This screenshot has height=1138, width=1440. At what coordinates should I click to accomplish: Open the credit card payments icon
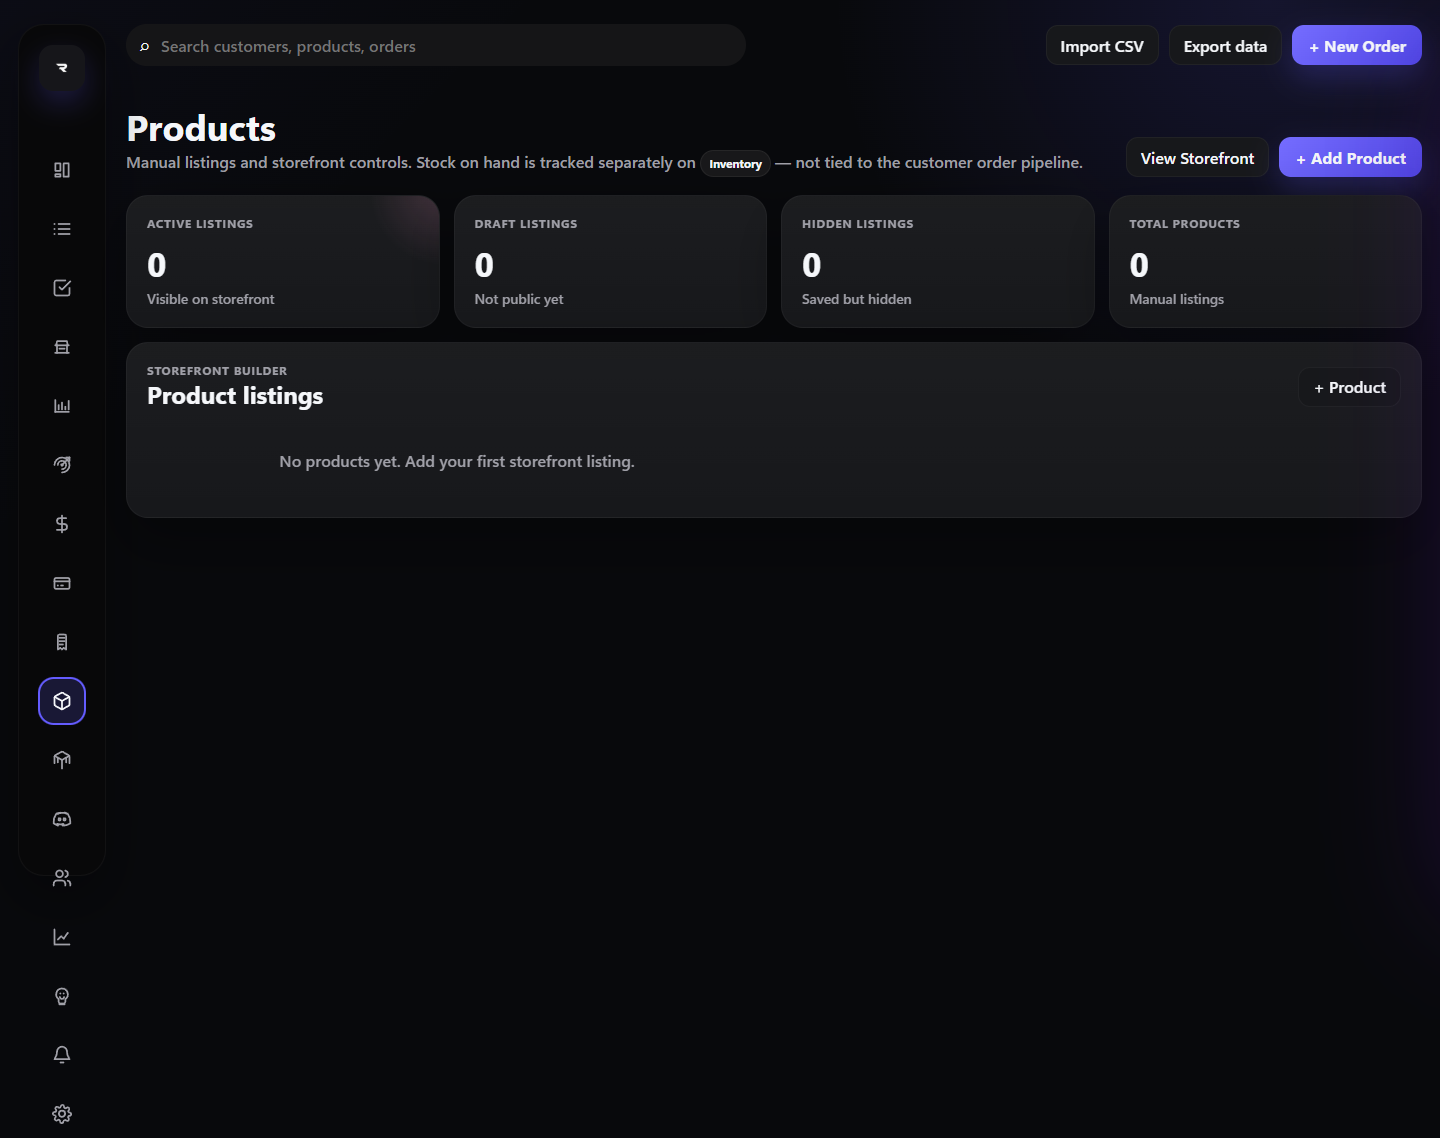click(62, 583)
